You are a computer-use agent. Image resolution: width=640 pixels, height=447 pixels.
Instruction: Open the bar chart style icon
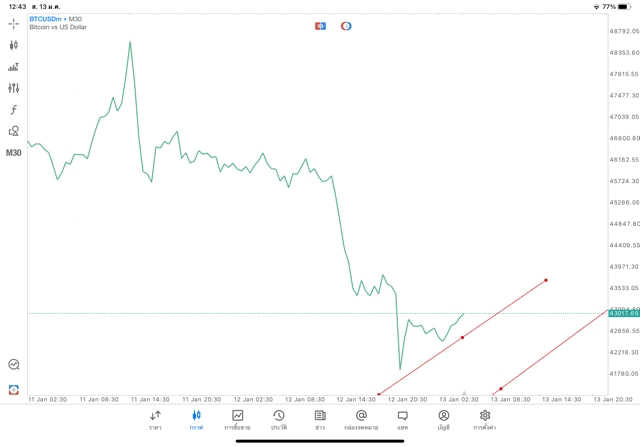(14, 67)
